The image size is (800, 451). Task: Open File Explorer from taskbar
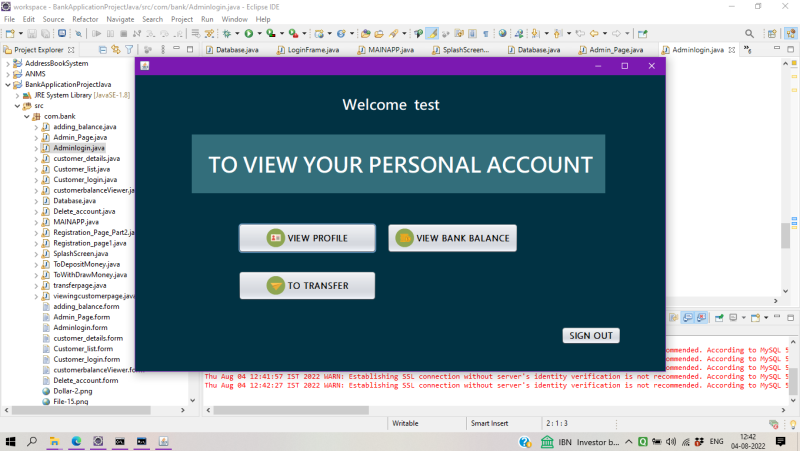54,441
